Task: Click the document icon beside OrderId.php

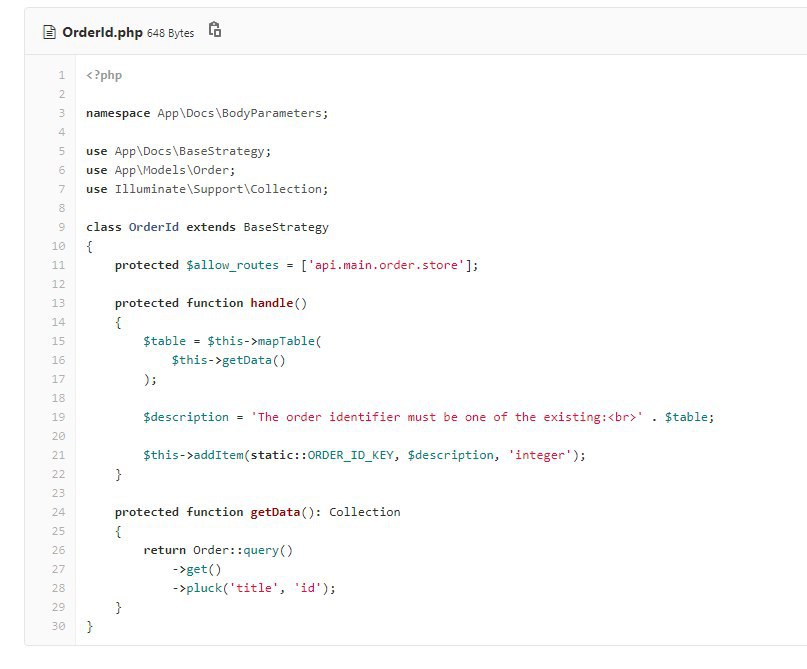Action: 49,32
